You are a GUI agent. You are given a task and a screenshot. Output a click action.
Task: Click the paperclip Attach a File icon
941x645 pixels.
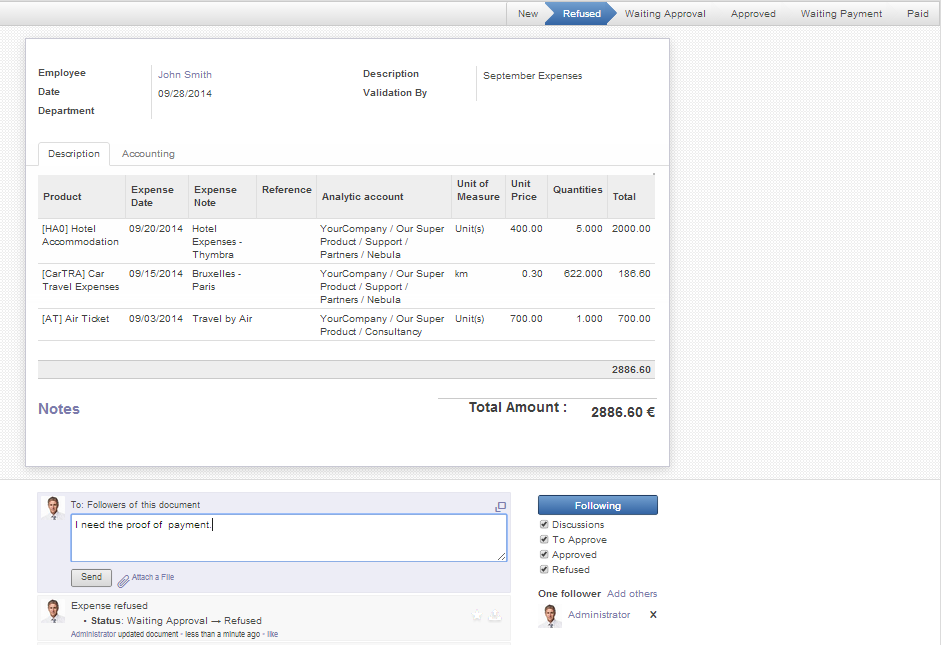pos(123,580)
